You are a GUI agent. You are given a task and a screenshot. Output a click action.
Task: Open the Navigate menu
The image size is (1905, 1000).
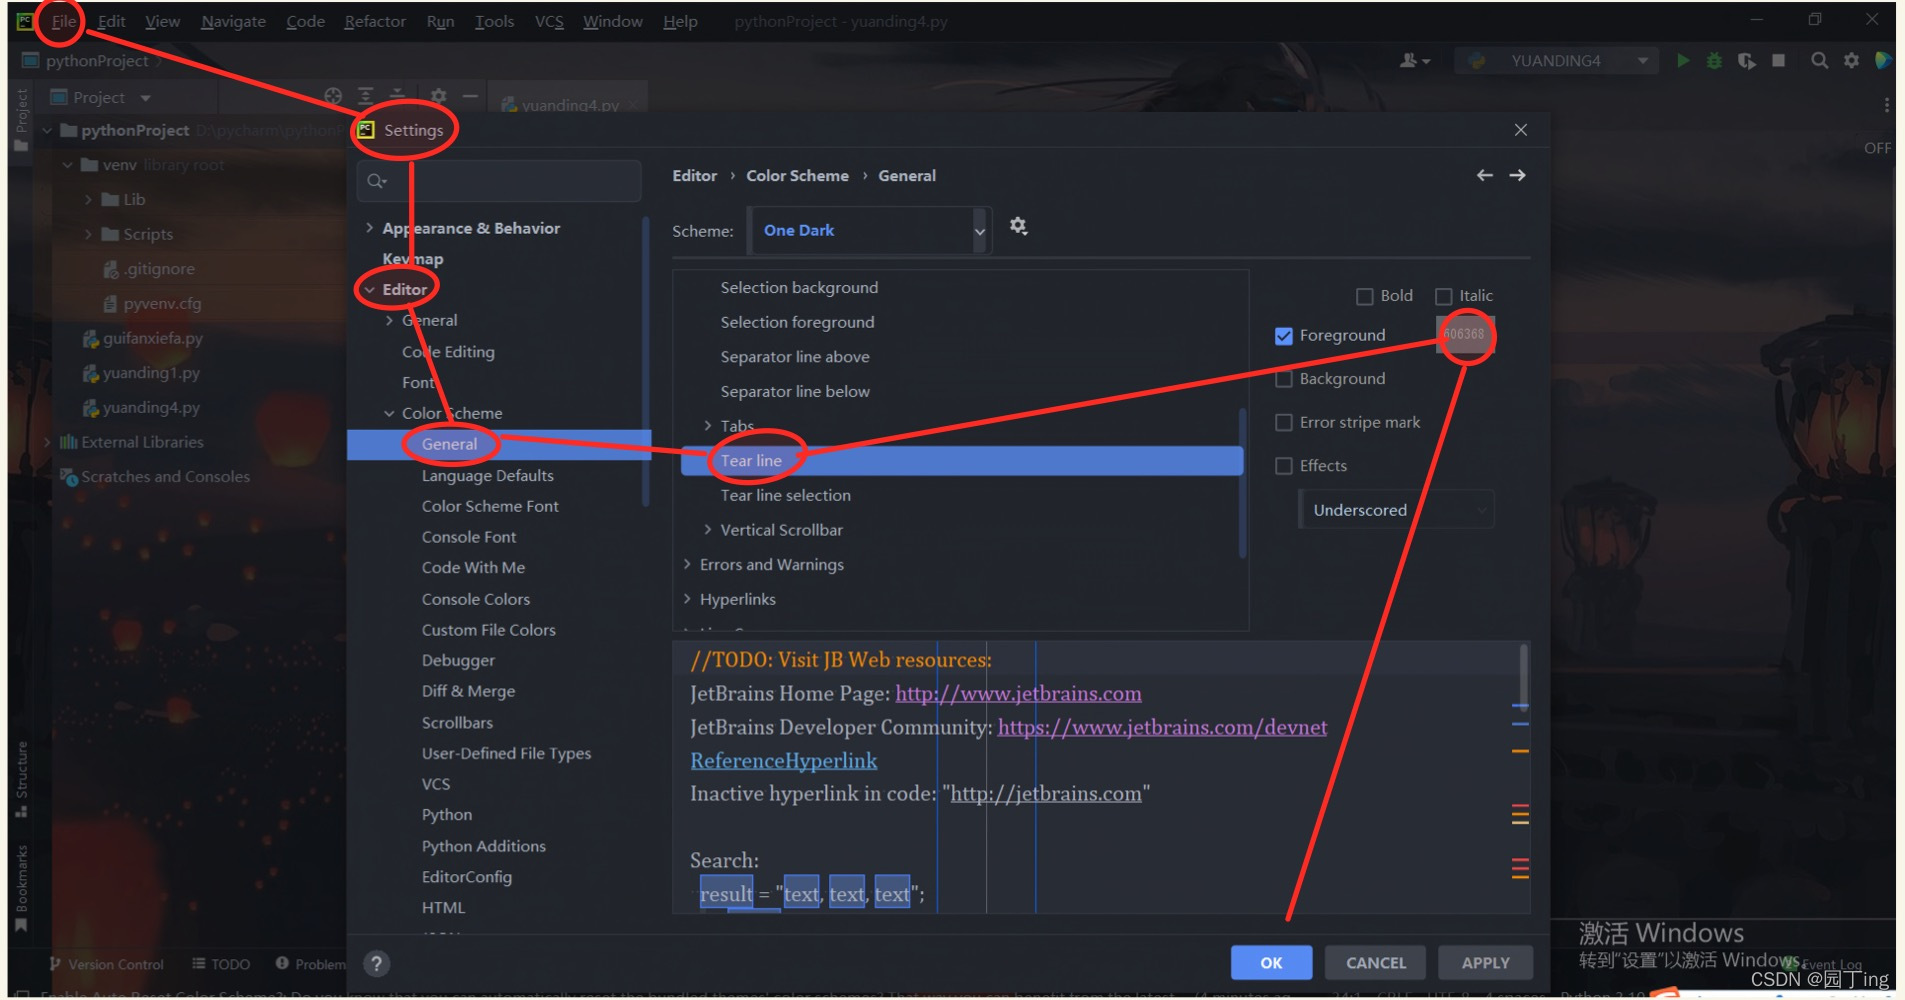[233, 21]
